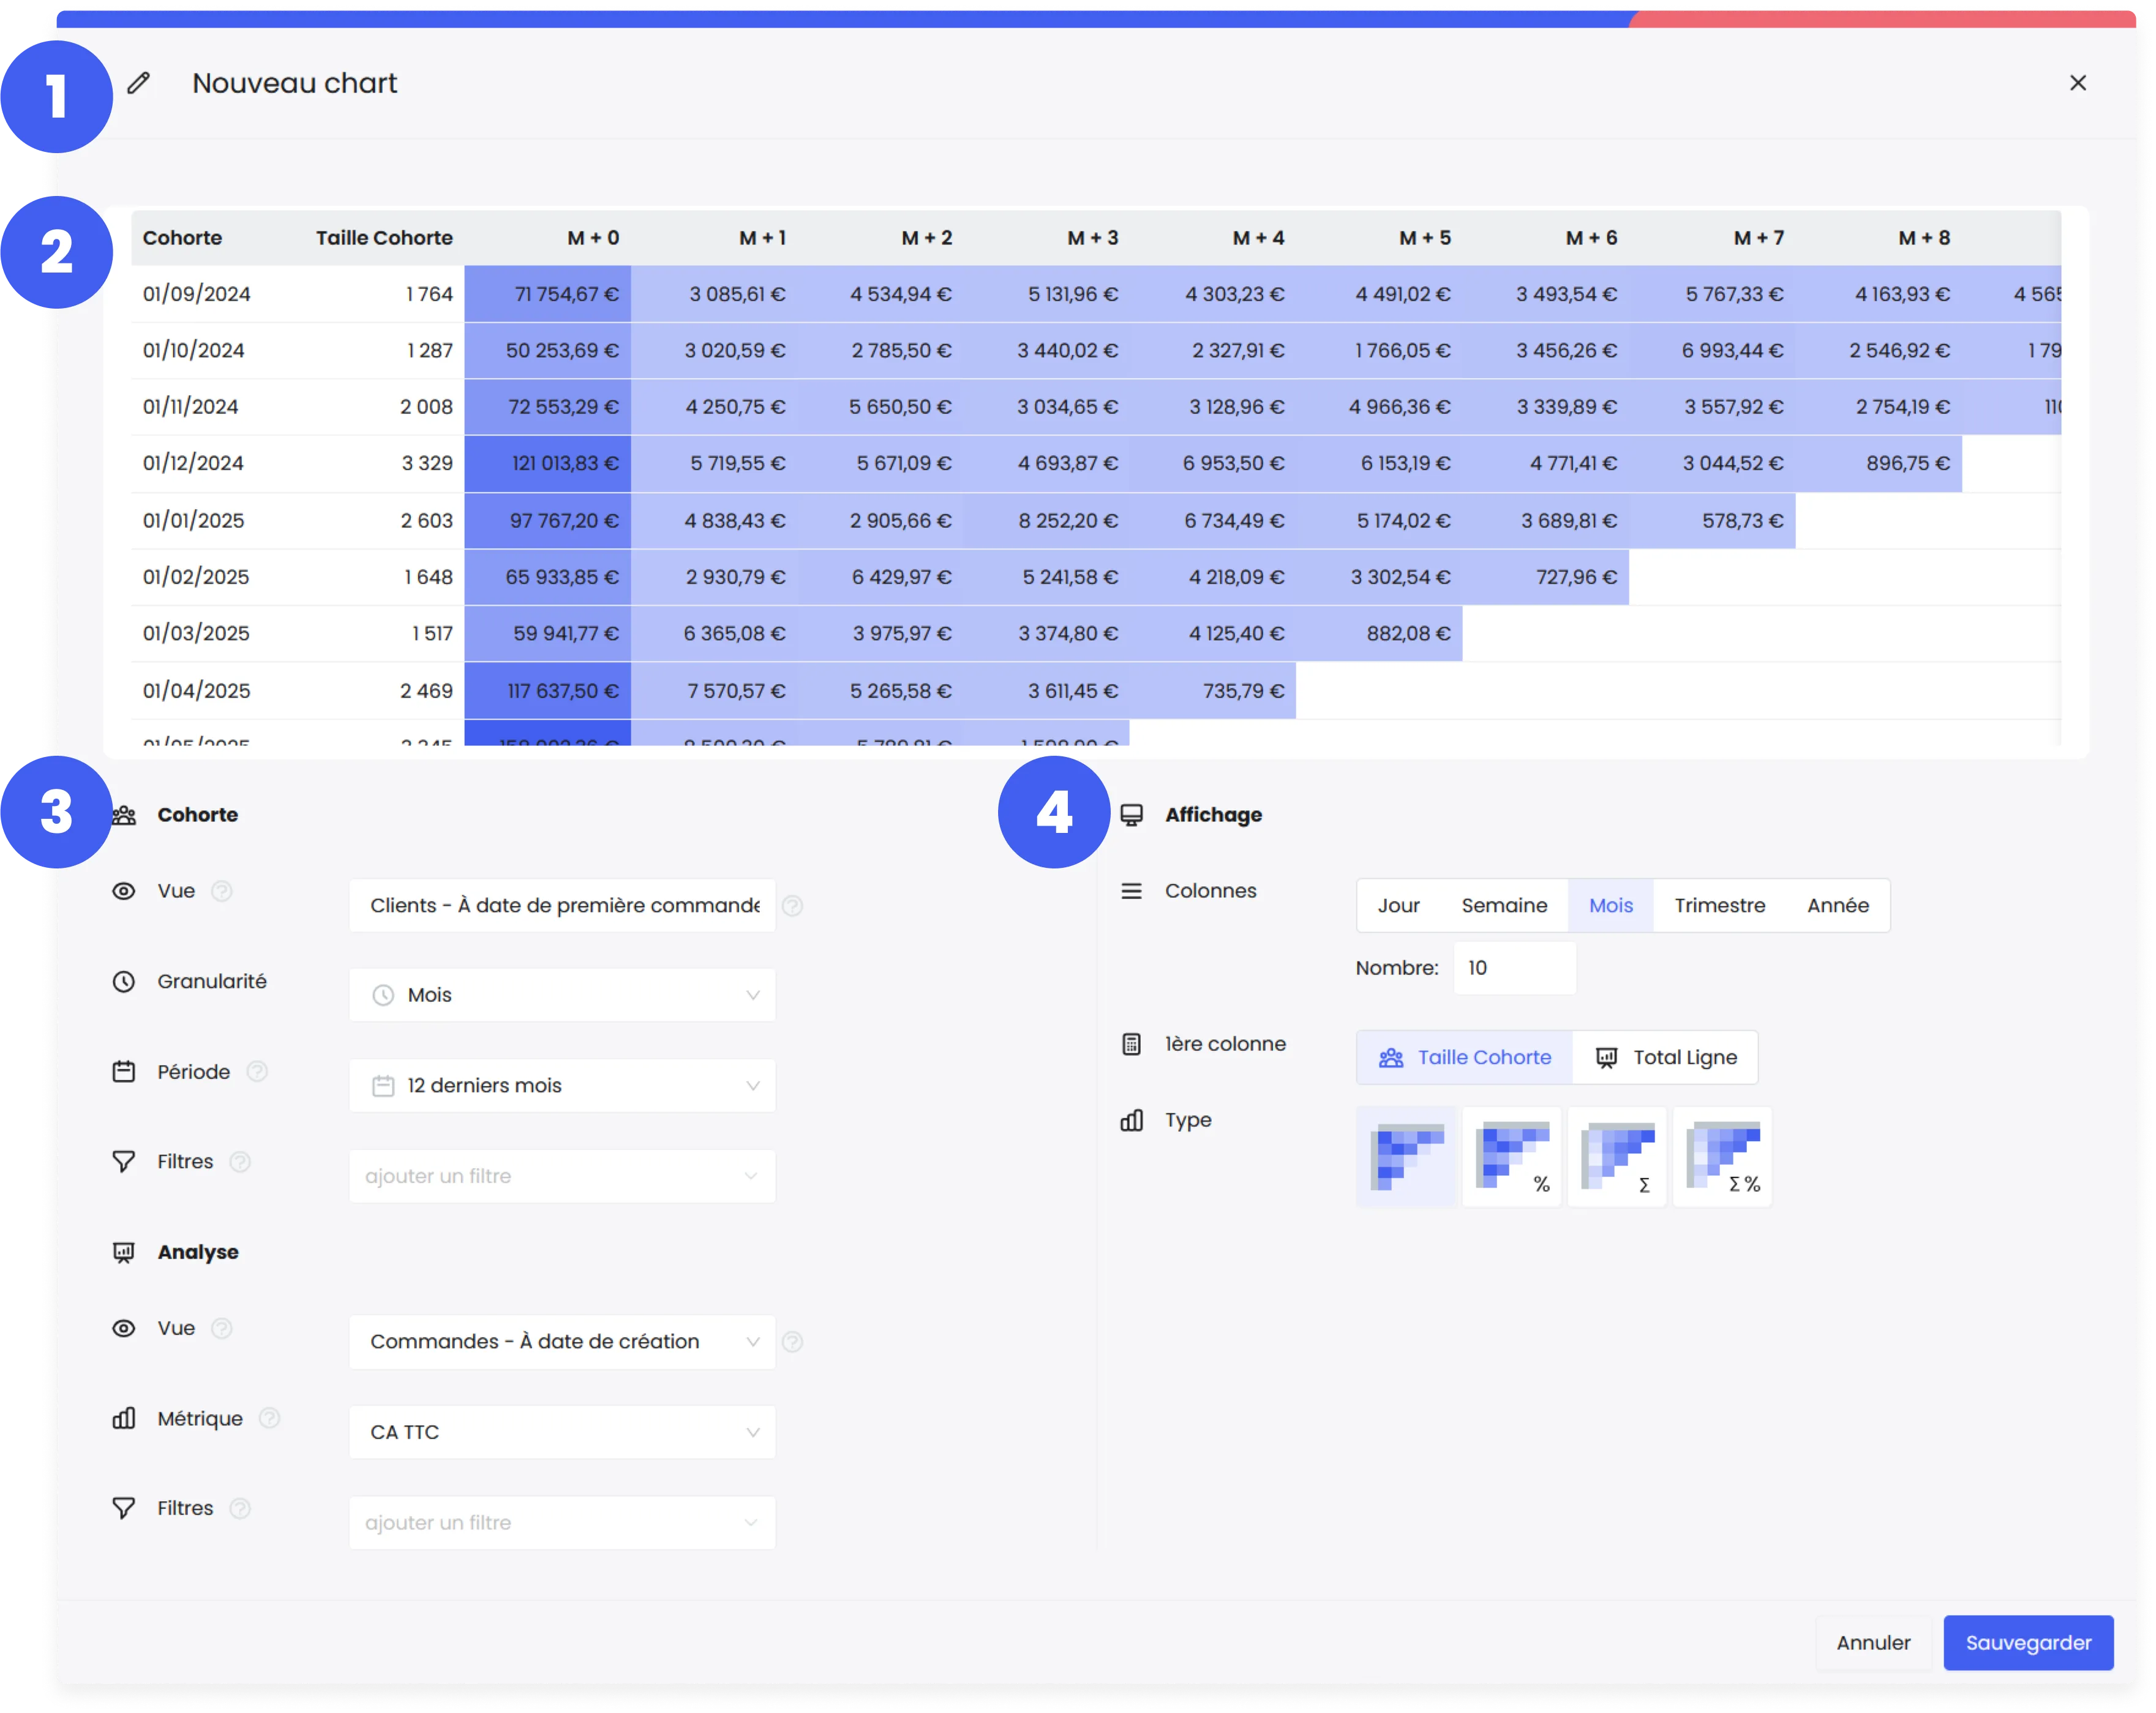Open the help tooltip for Période
The width and height of the screenshot is (2156, 1713).
[x=257, y=1072]
